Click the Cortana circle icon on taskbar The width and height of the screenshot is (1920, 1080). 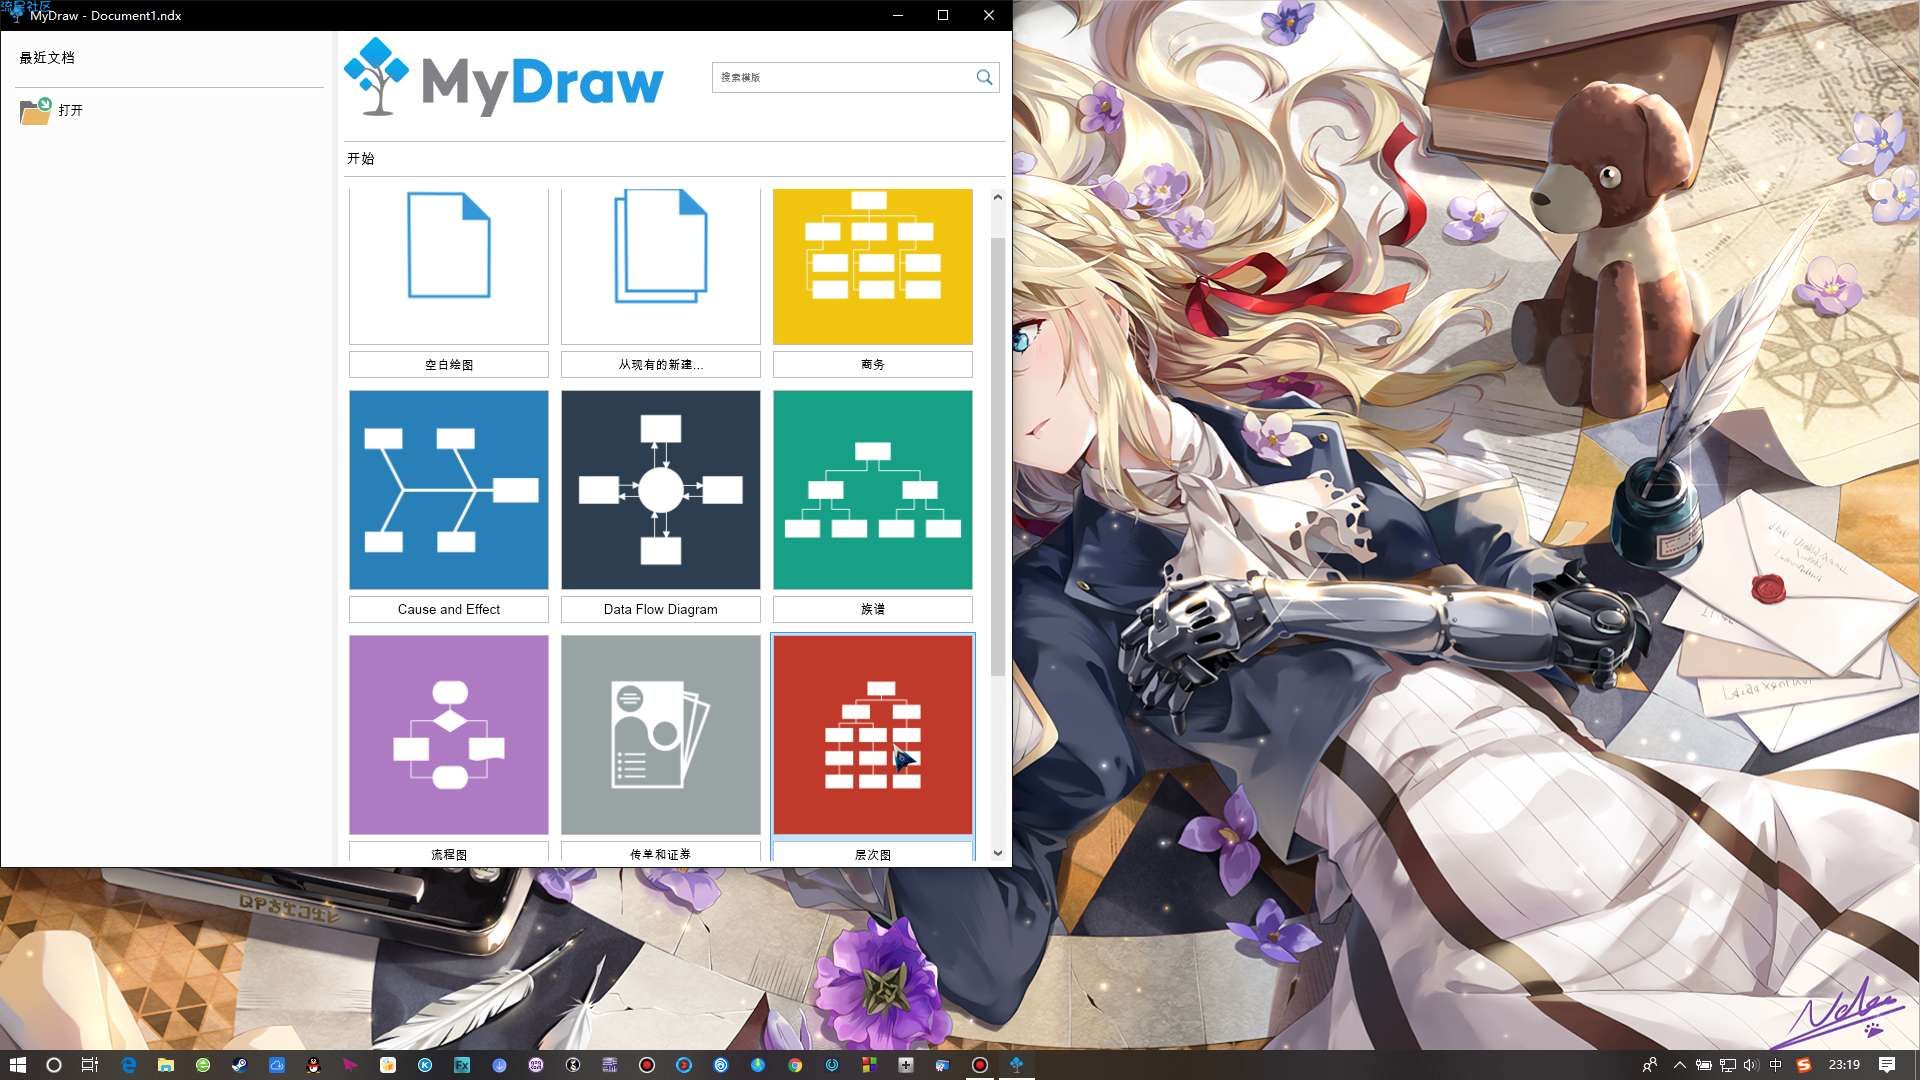click(x=54, y=1065)
